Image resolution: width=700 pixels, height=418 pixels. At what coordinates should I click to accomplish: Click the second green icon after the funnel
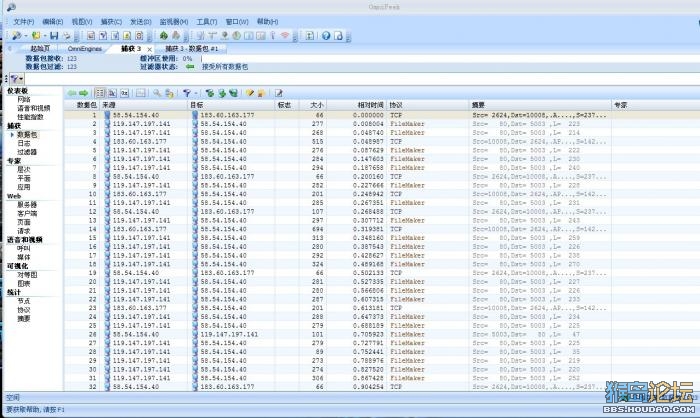coord(221,93)
